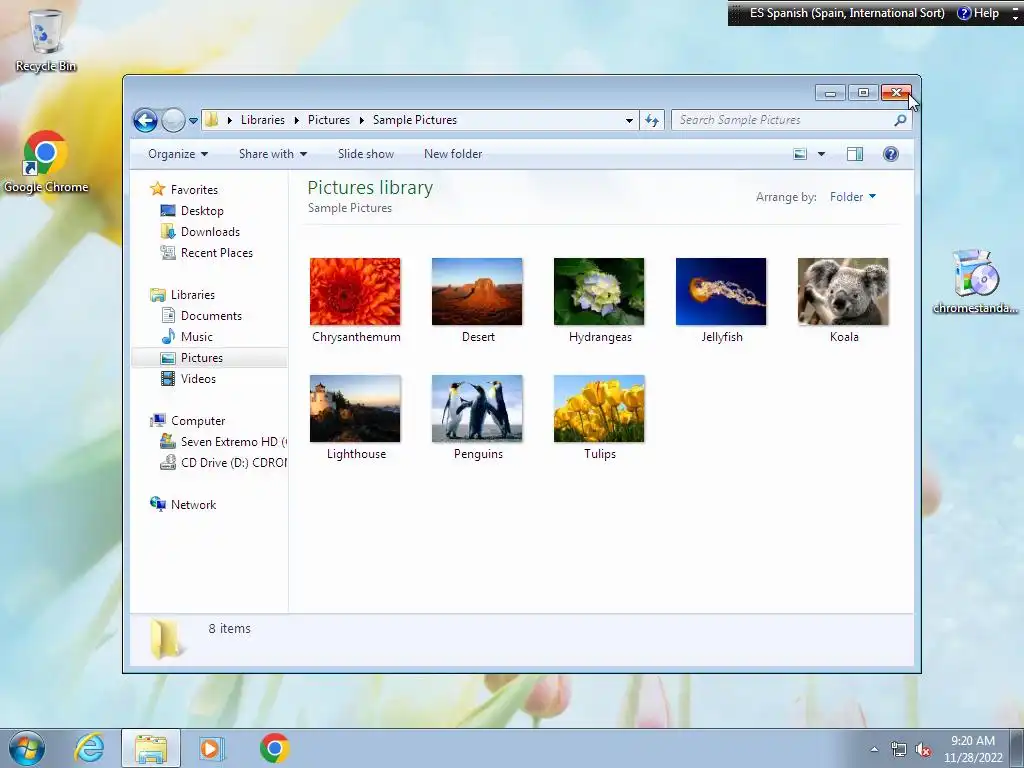Open the view options dropdown arrow
Screen dimensions: 1024x768
tap(822, 154)
